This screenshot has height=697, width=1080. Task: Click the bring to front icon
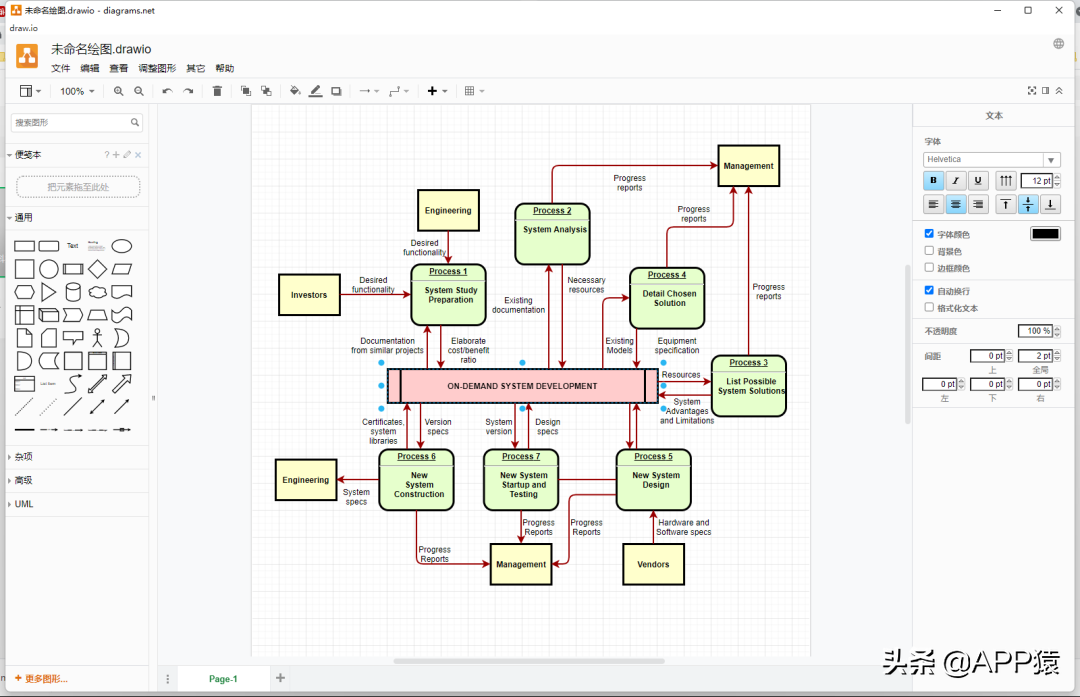pyautogui.click(x=246, y=91)
